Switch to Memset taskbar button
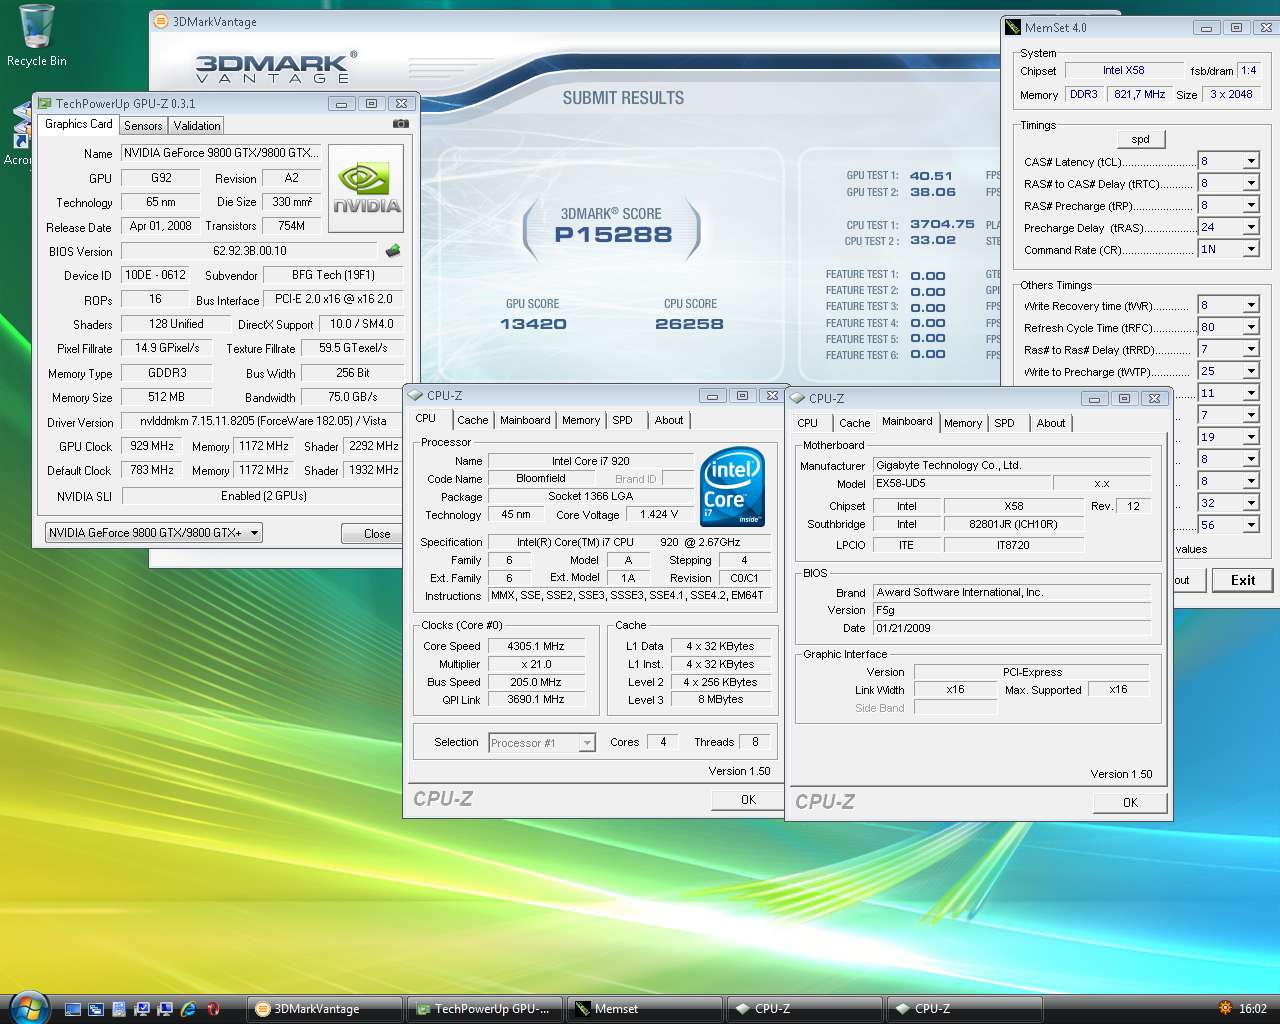Screen dimensions: 1280x1024 (646, 1009)
